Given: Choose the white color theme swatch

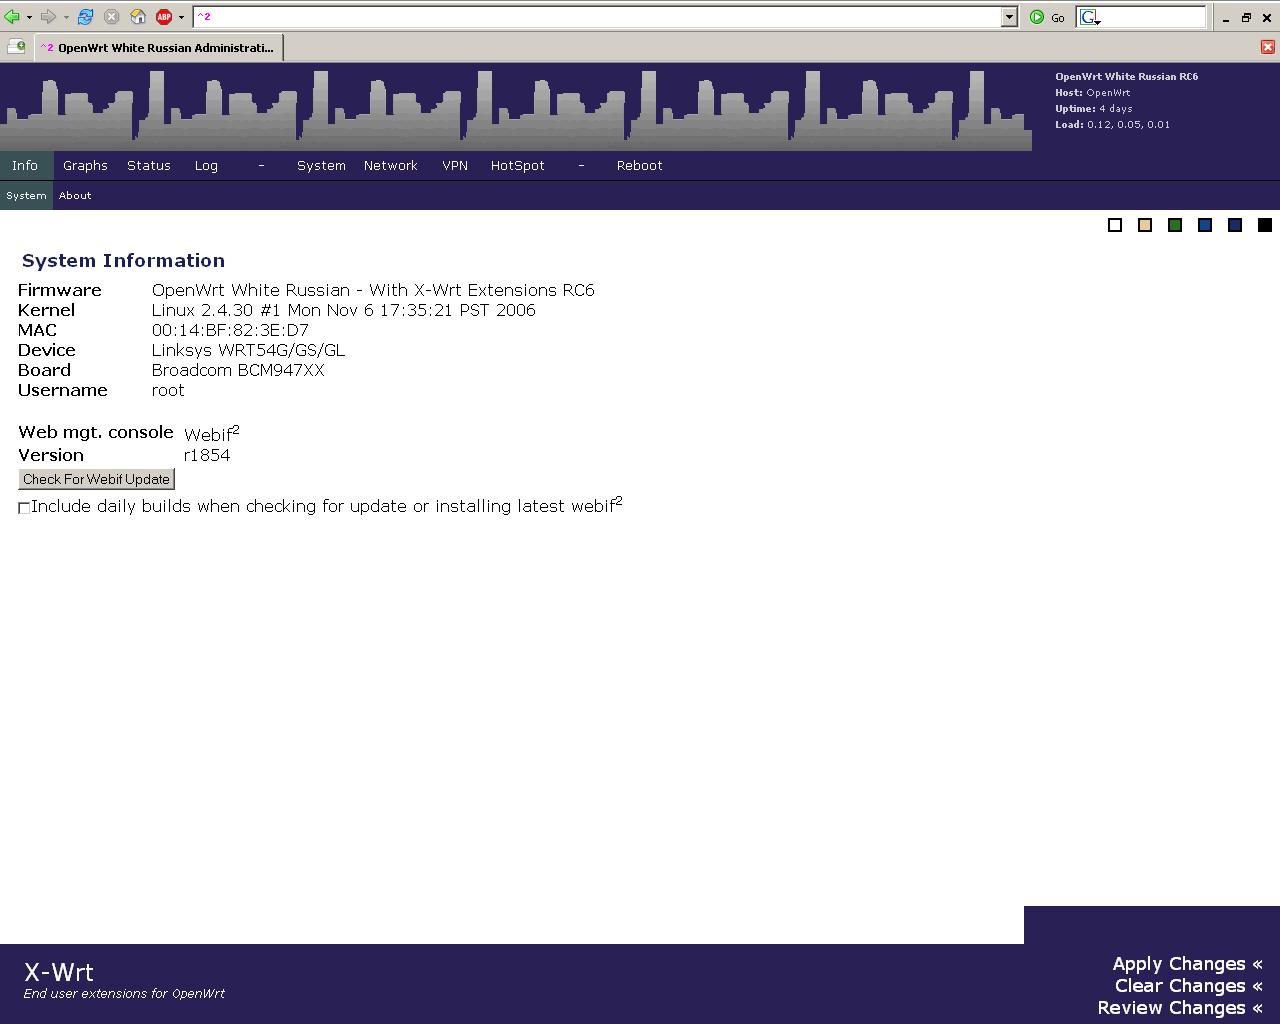Looking at the screenshot, I should coord(1115,225).
